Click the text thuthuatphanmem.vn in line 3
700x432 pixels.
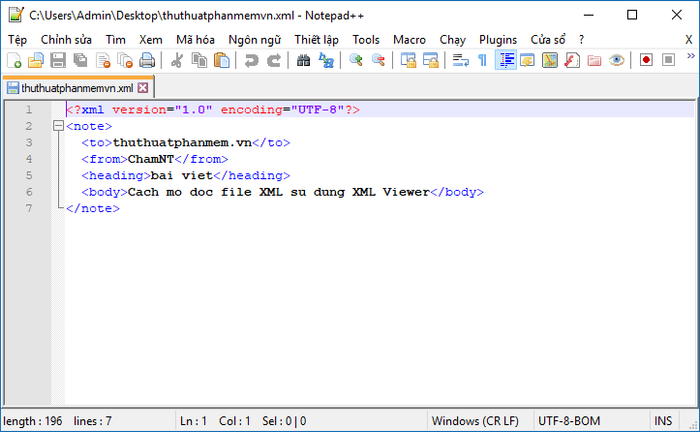click(x=182, y=142)
